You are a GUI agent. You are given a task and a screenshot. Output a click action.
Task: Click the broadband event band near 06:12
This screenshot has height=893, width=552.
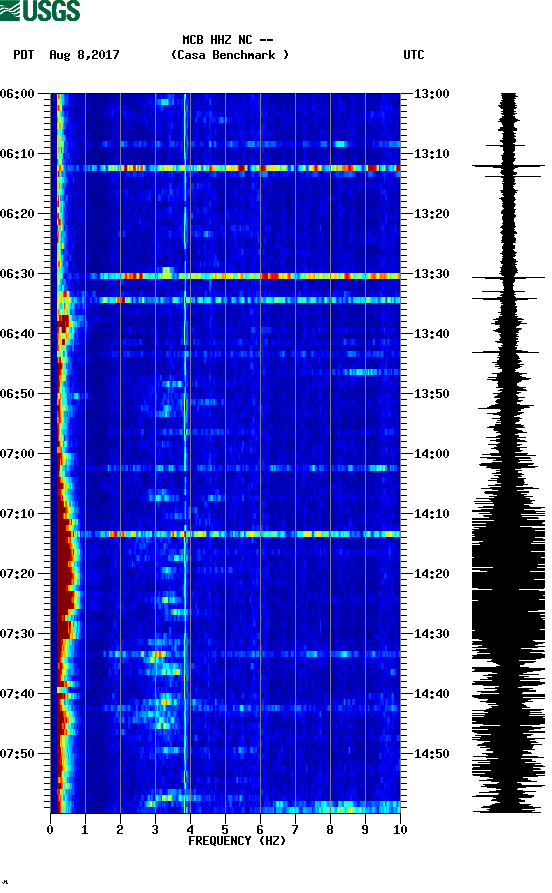point(226,168)
